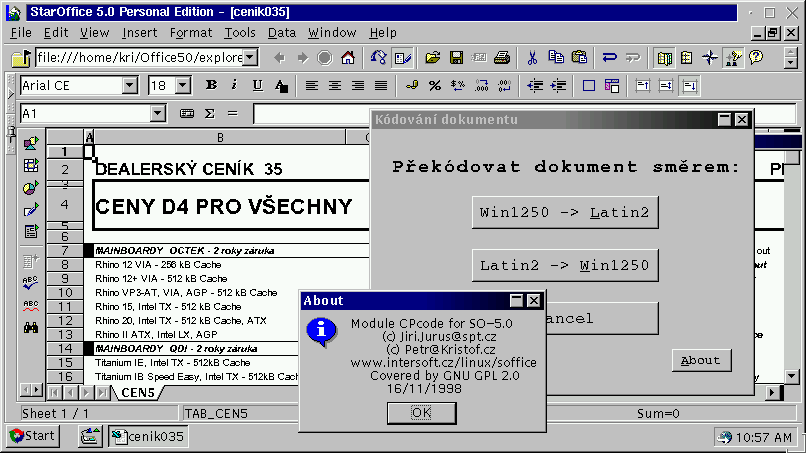Open the Format menu
The height and width of the screenshot is (453, 806).
coord(191,33)
